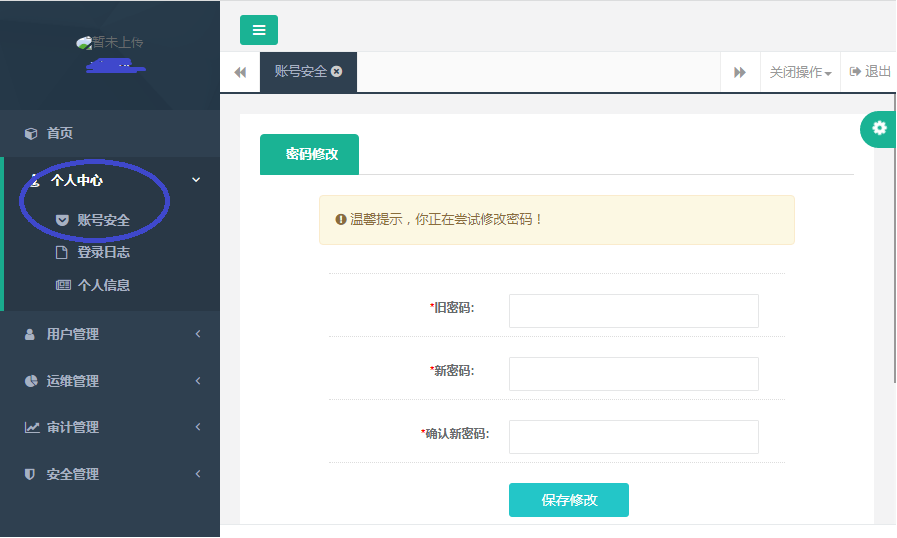This screenshot has height=538, width=897.
Task: Click the 退出 logout link
Action: click(870, 72)
